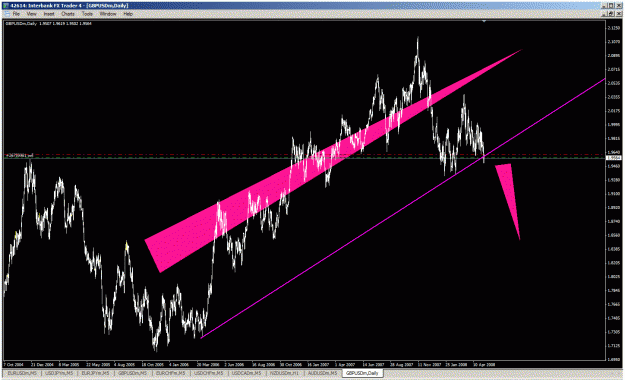Switch to the EURJPYm,M5 chart tab
The width and height of the screenshot is (625, 380).
pyautogui.click(x=95, y=373)
